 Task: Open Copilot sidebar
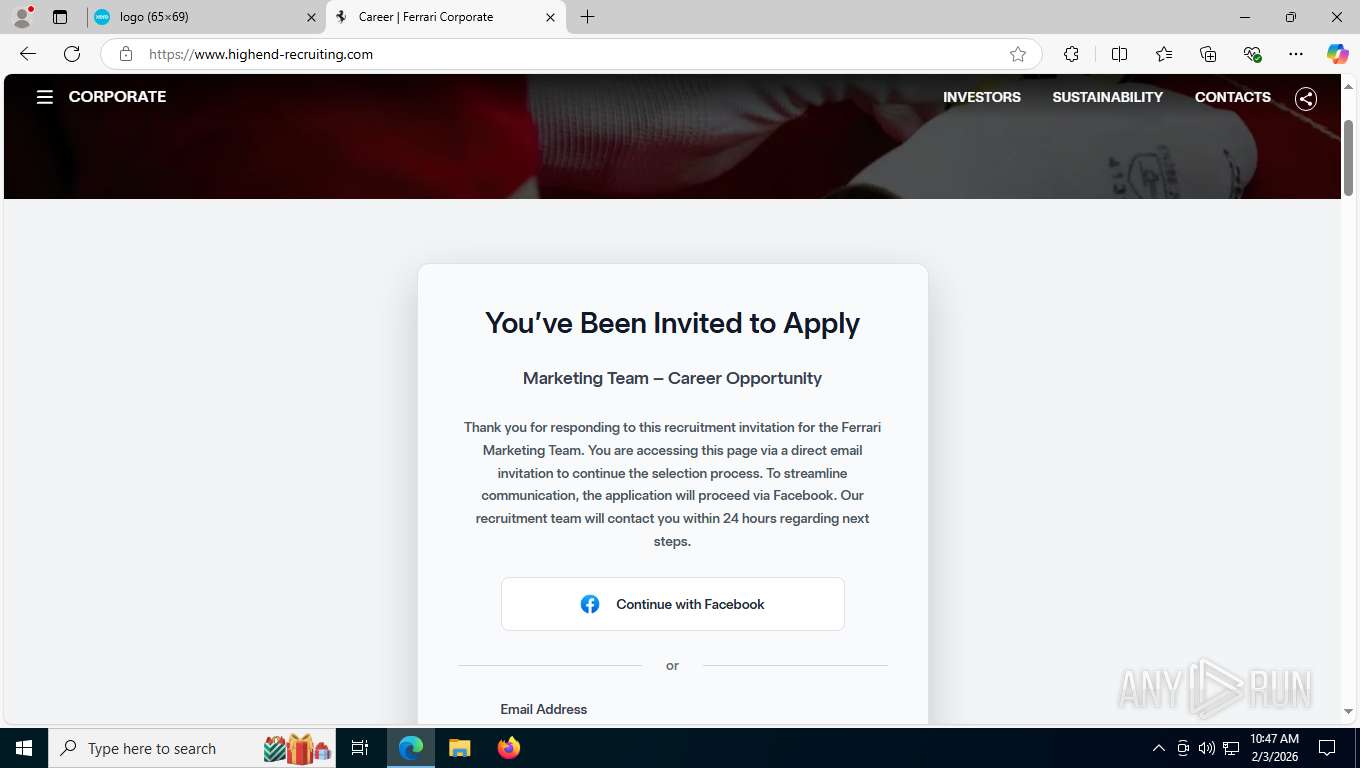click(1337, 54)
